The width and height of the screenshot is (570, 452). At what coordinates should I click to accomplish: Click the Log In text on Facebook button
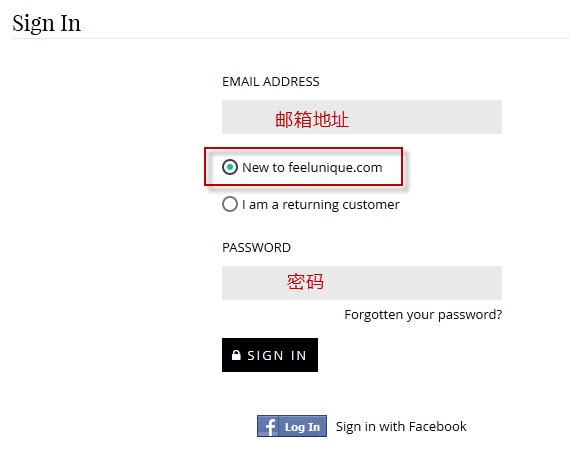pyautogui.click(x=302, y=427)
